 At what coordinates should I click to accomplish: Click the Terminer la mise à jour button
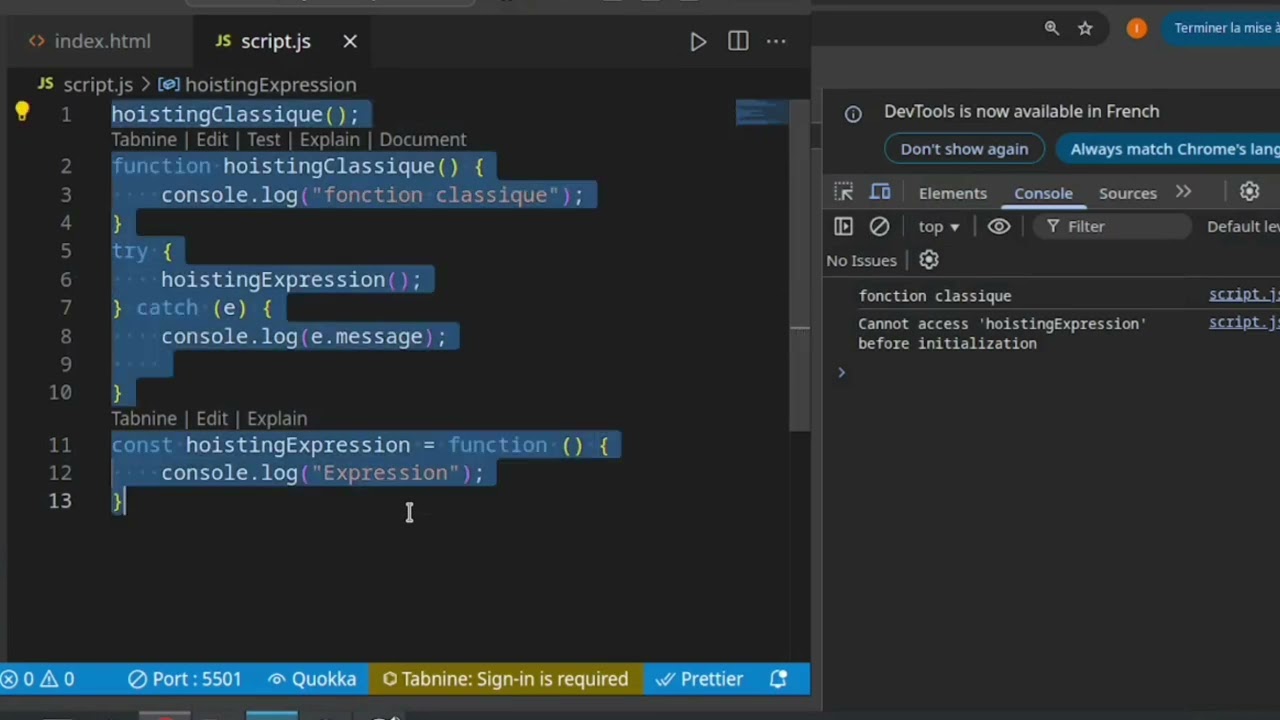1222,28
